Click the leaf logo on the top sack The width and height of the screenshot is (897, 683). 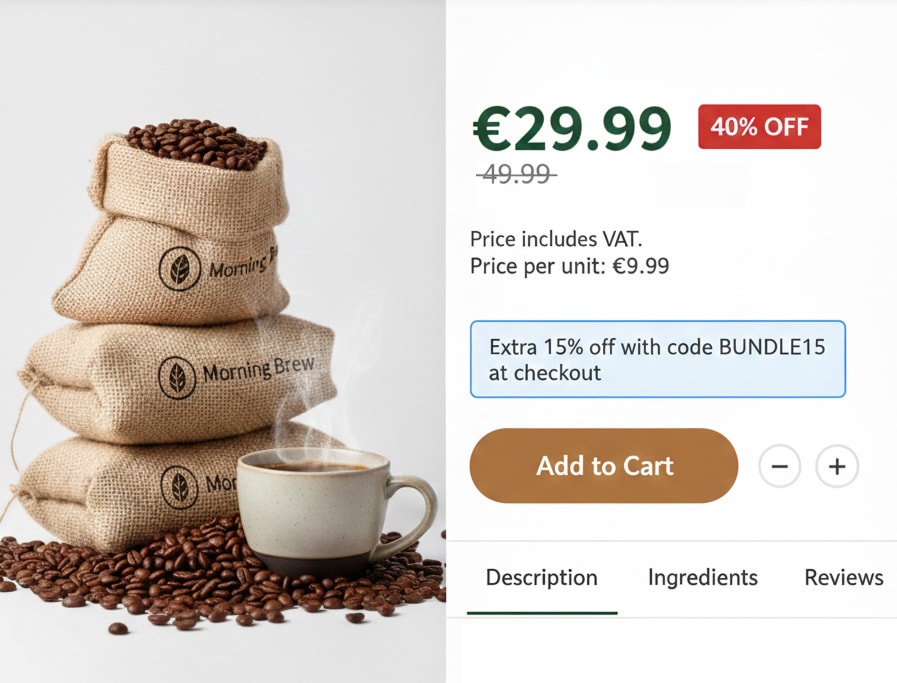(x=180, y=269)
